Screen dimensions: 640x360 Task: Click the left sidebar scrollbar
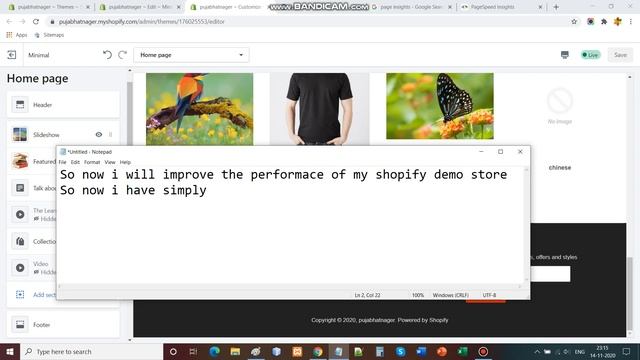click(130, 114)
